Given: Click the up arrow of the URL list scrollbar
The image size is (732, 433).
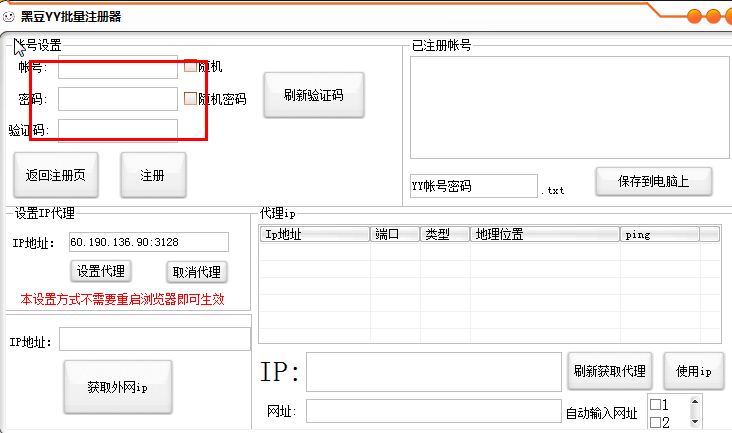Looking at the screenshot, I should [695, 401].
